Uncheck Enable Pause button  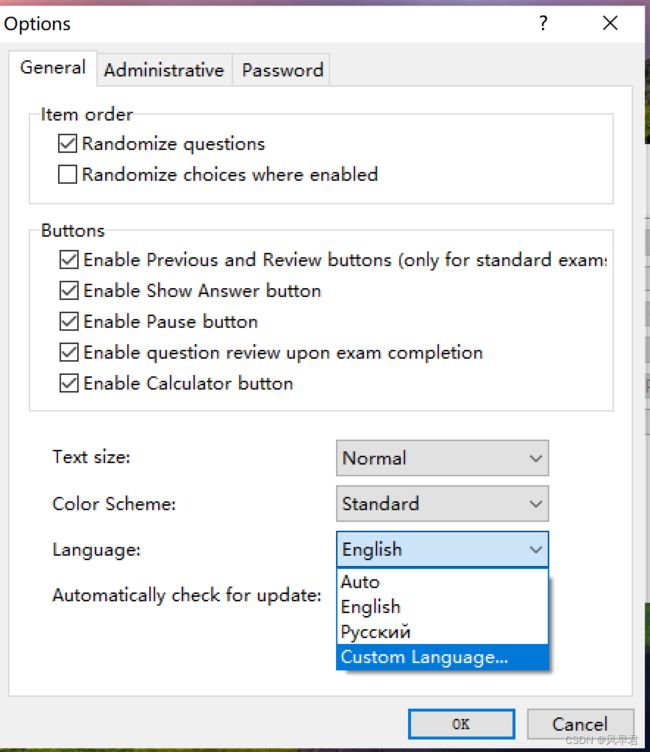click(69, 321)
